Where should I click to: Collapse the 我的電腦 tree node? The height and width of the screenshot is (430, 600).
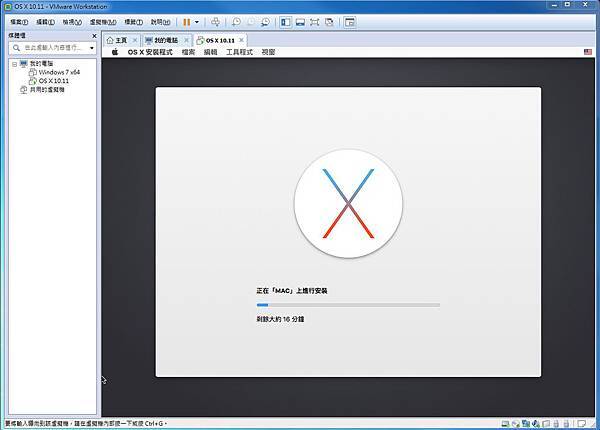pos(14,64)
